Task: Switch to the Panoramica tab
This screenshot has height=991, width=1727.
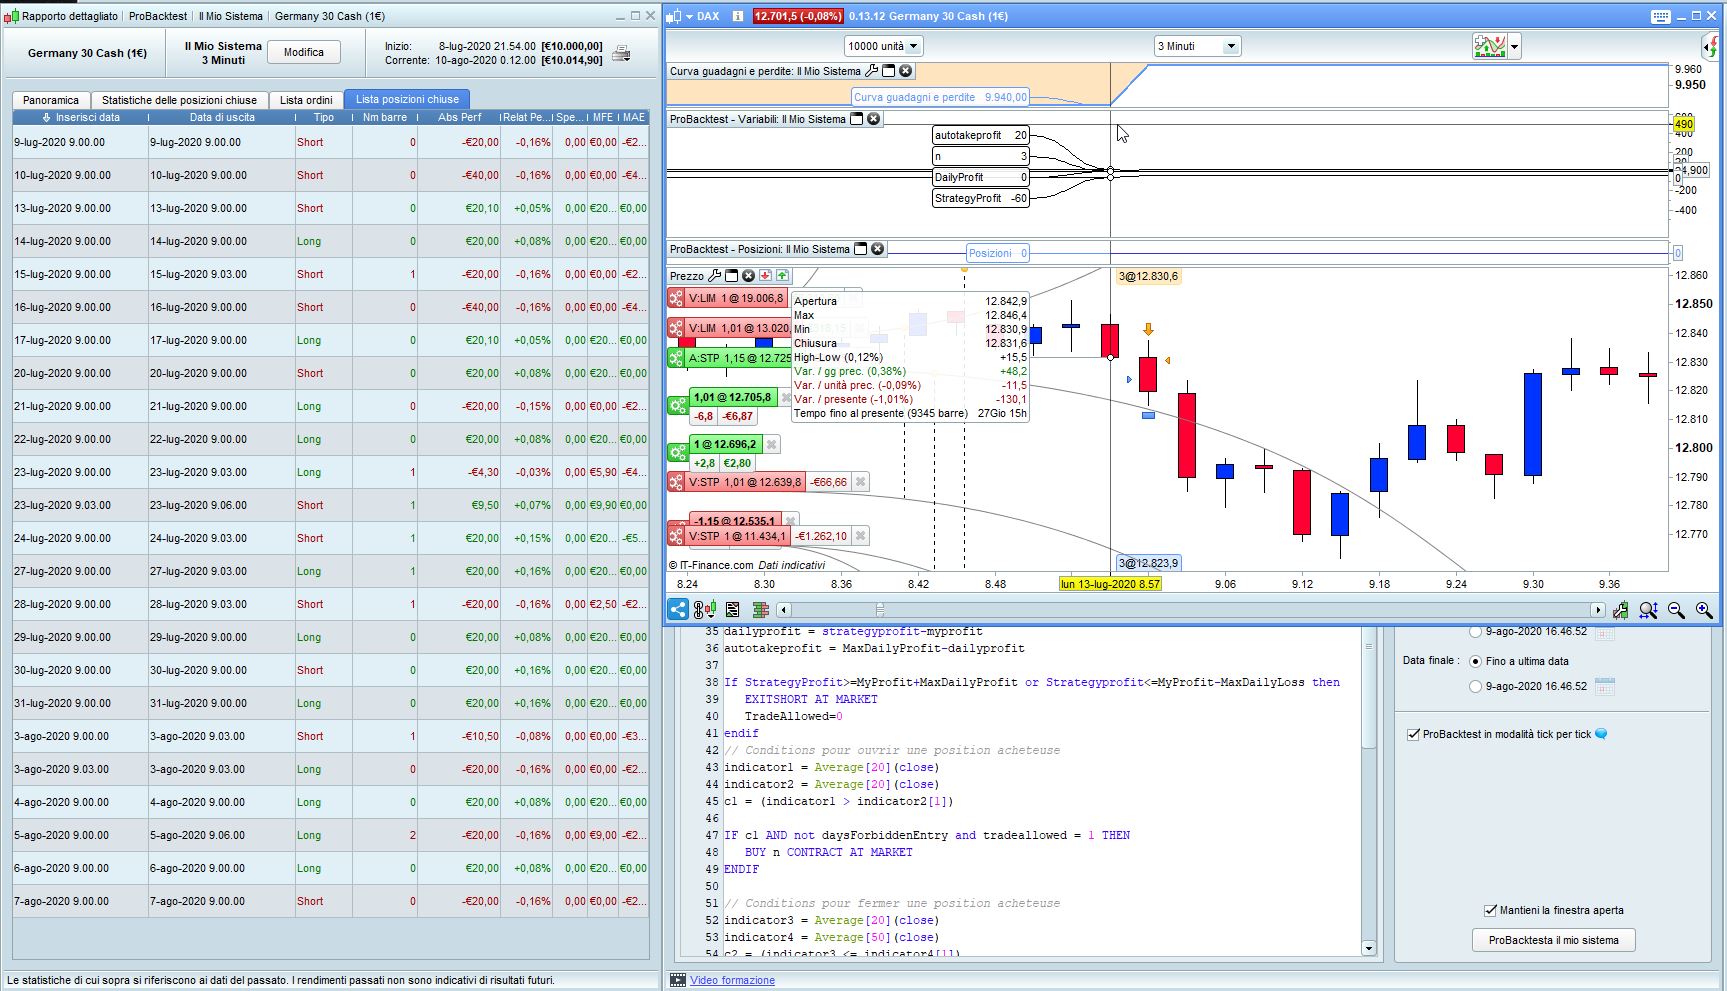Action: click(x=51, y=100)
